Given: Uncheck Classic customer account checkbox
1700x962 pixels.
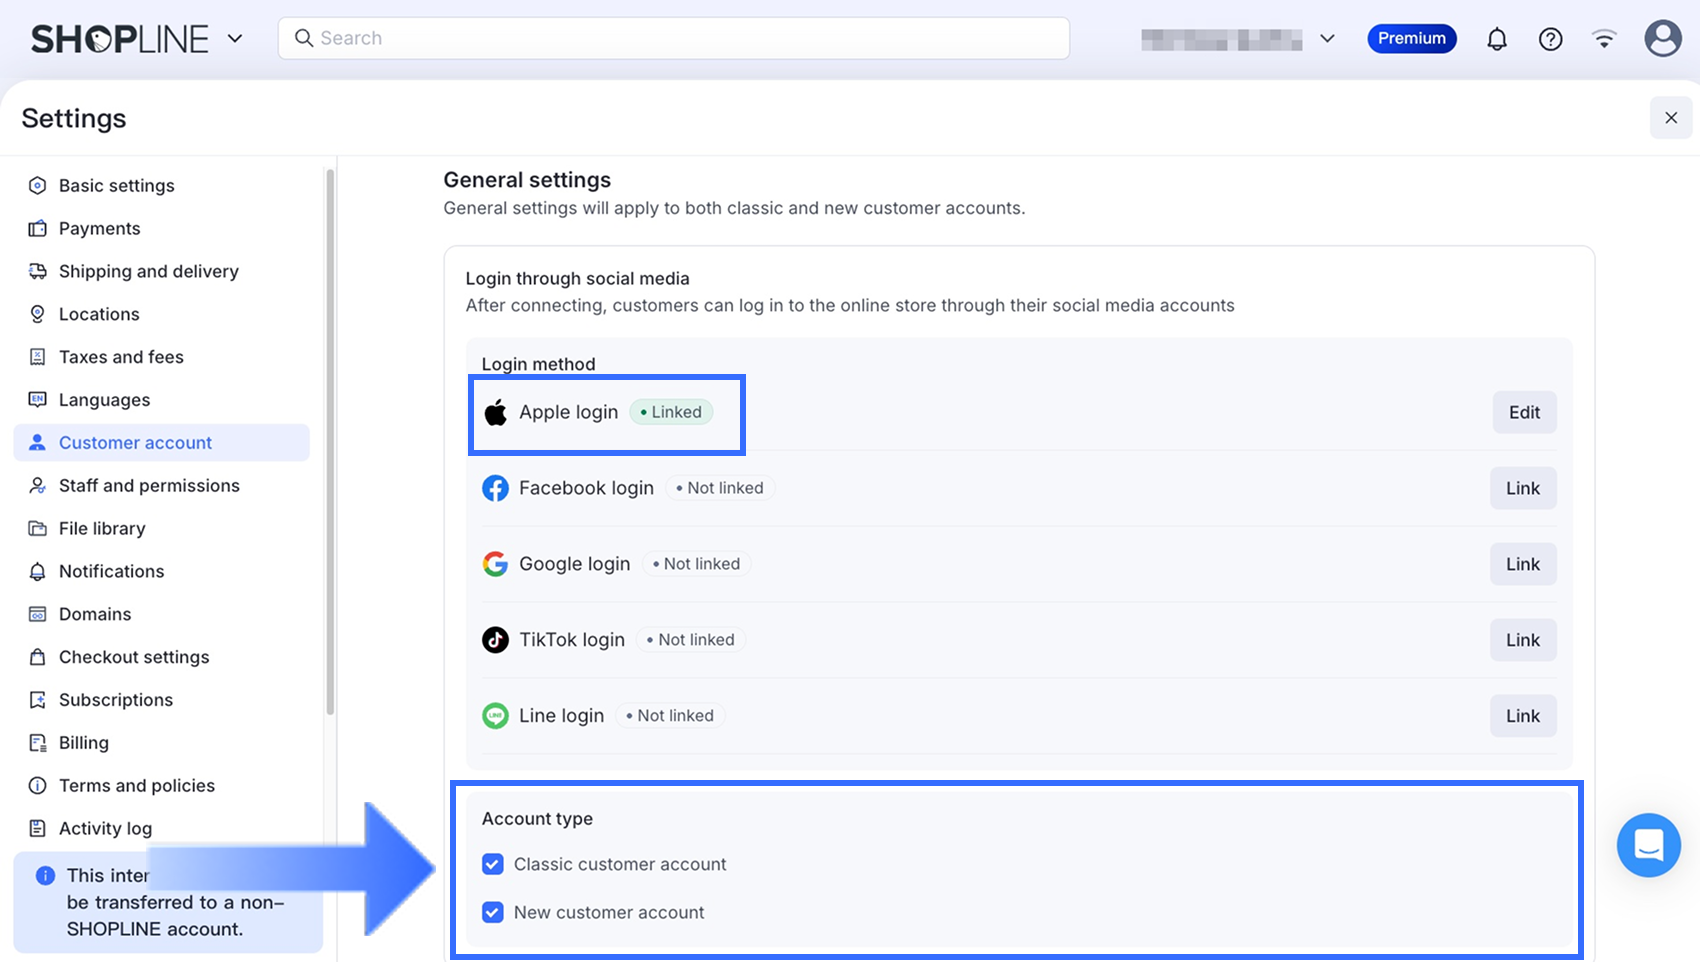Looking at the screenshot, I should [x=492, y=864].
